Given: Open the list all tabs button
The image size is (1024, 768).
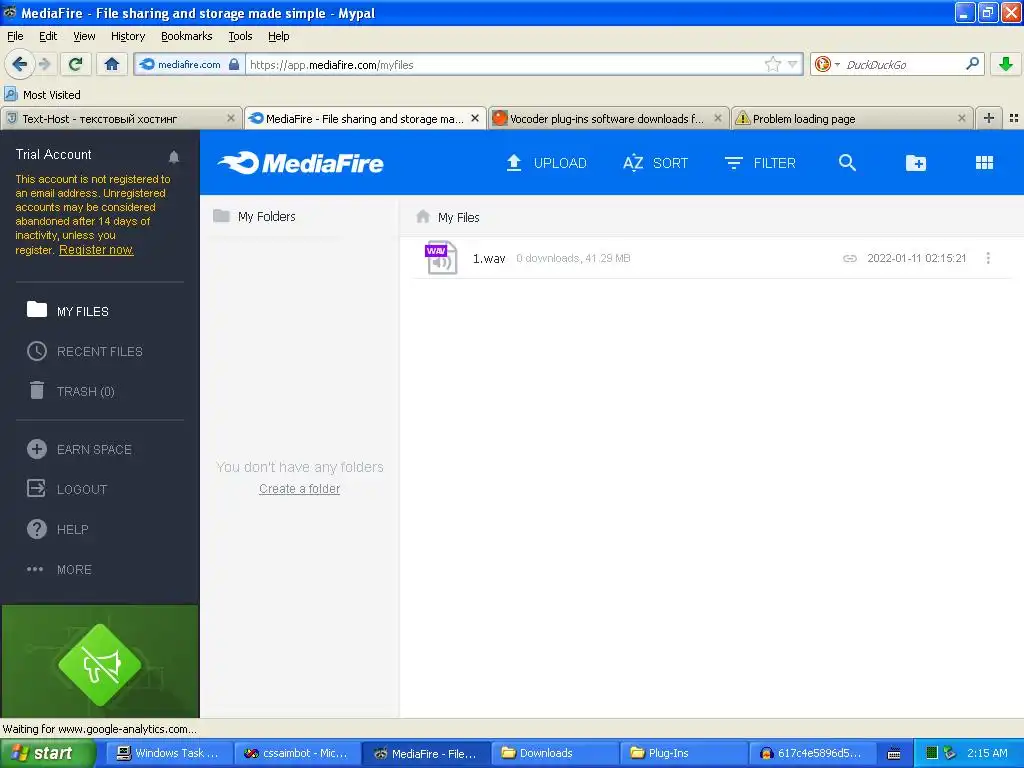Looking at the screenshot, I should pos(1014,118).
